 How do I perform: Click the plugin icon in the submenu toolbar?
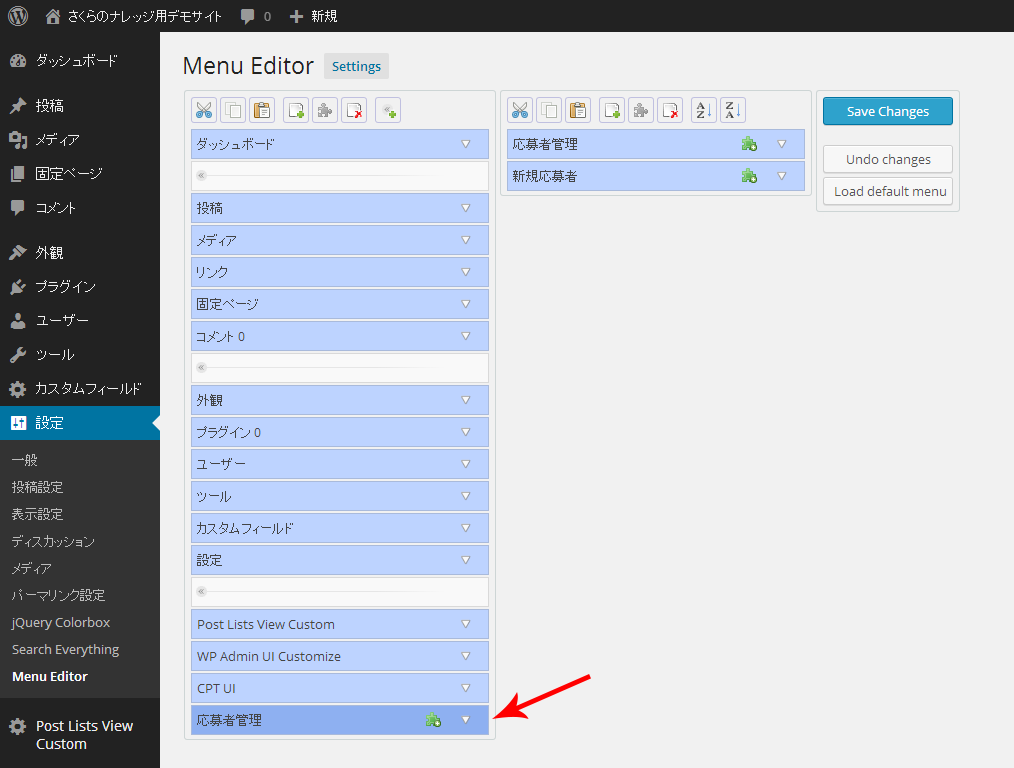click(641, 111)
